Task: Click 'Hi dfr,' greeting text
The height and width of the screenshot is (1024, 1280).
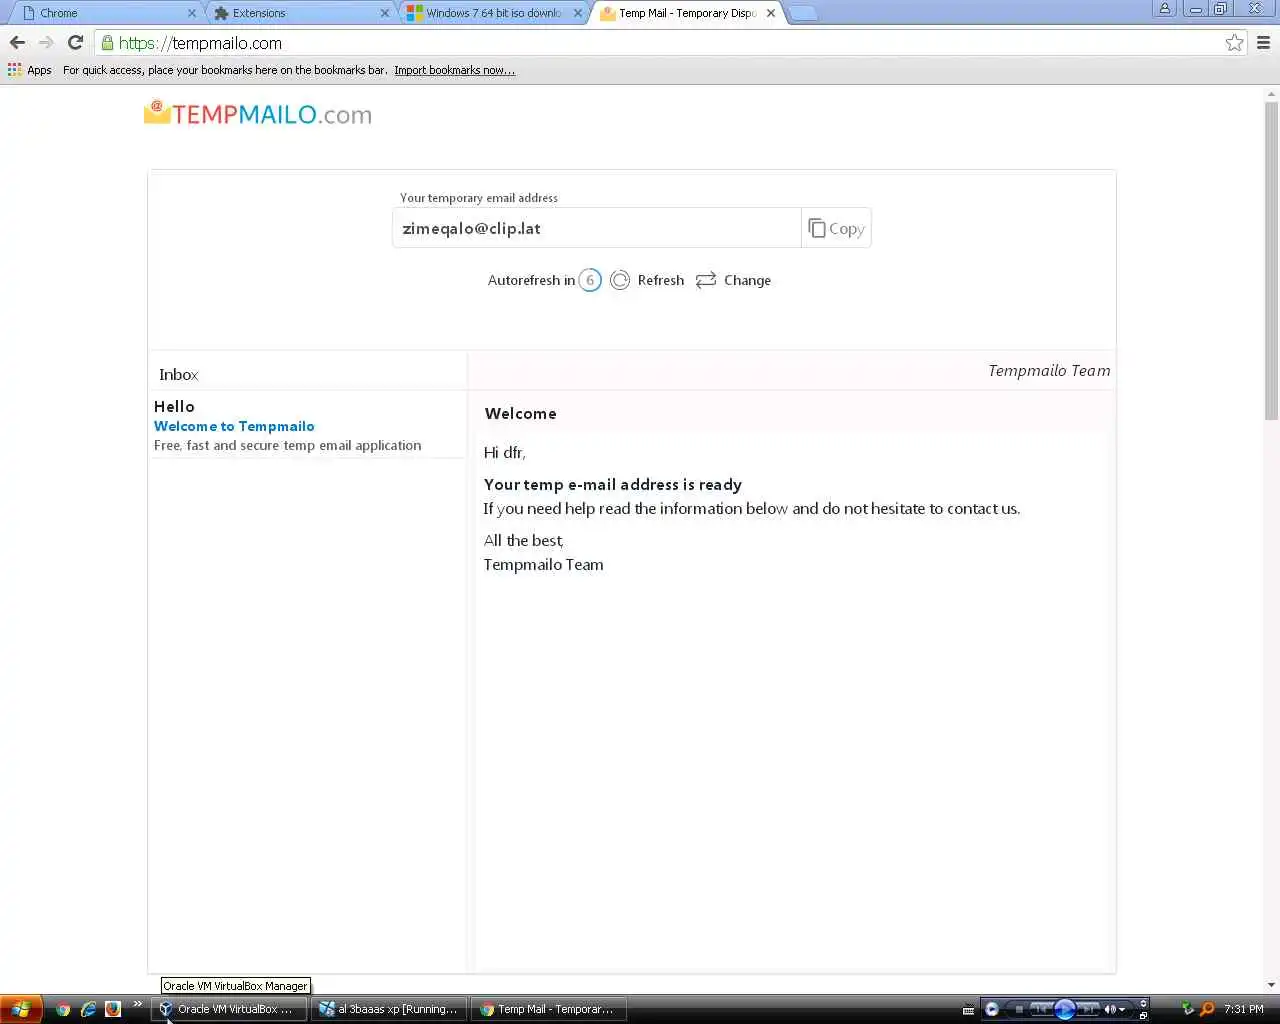Action: (x=505, y=452)
